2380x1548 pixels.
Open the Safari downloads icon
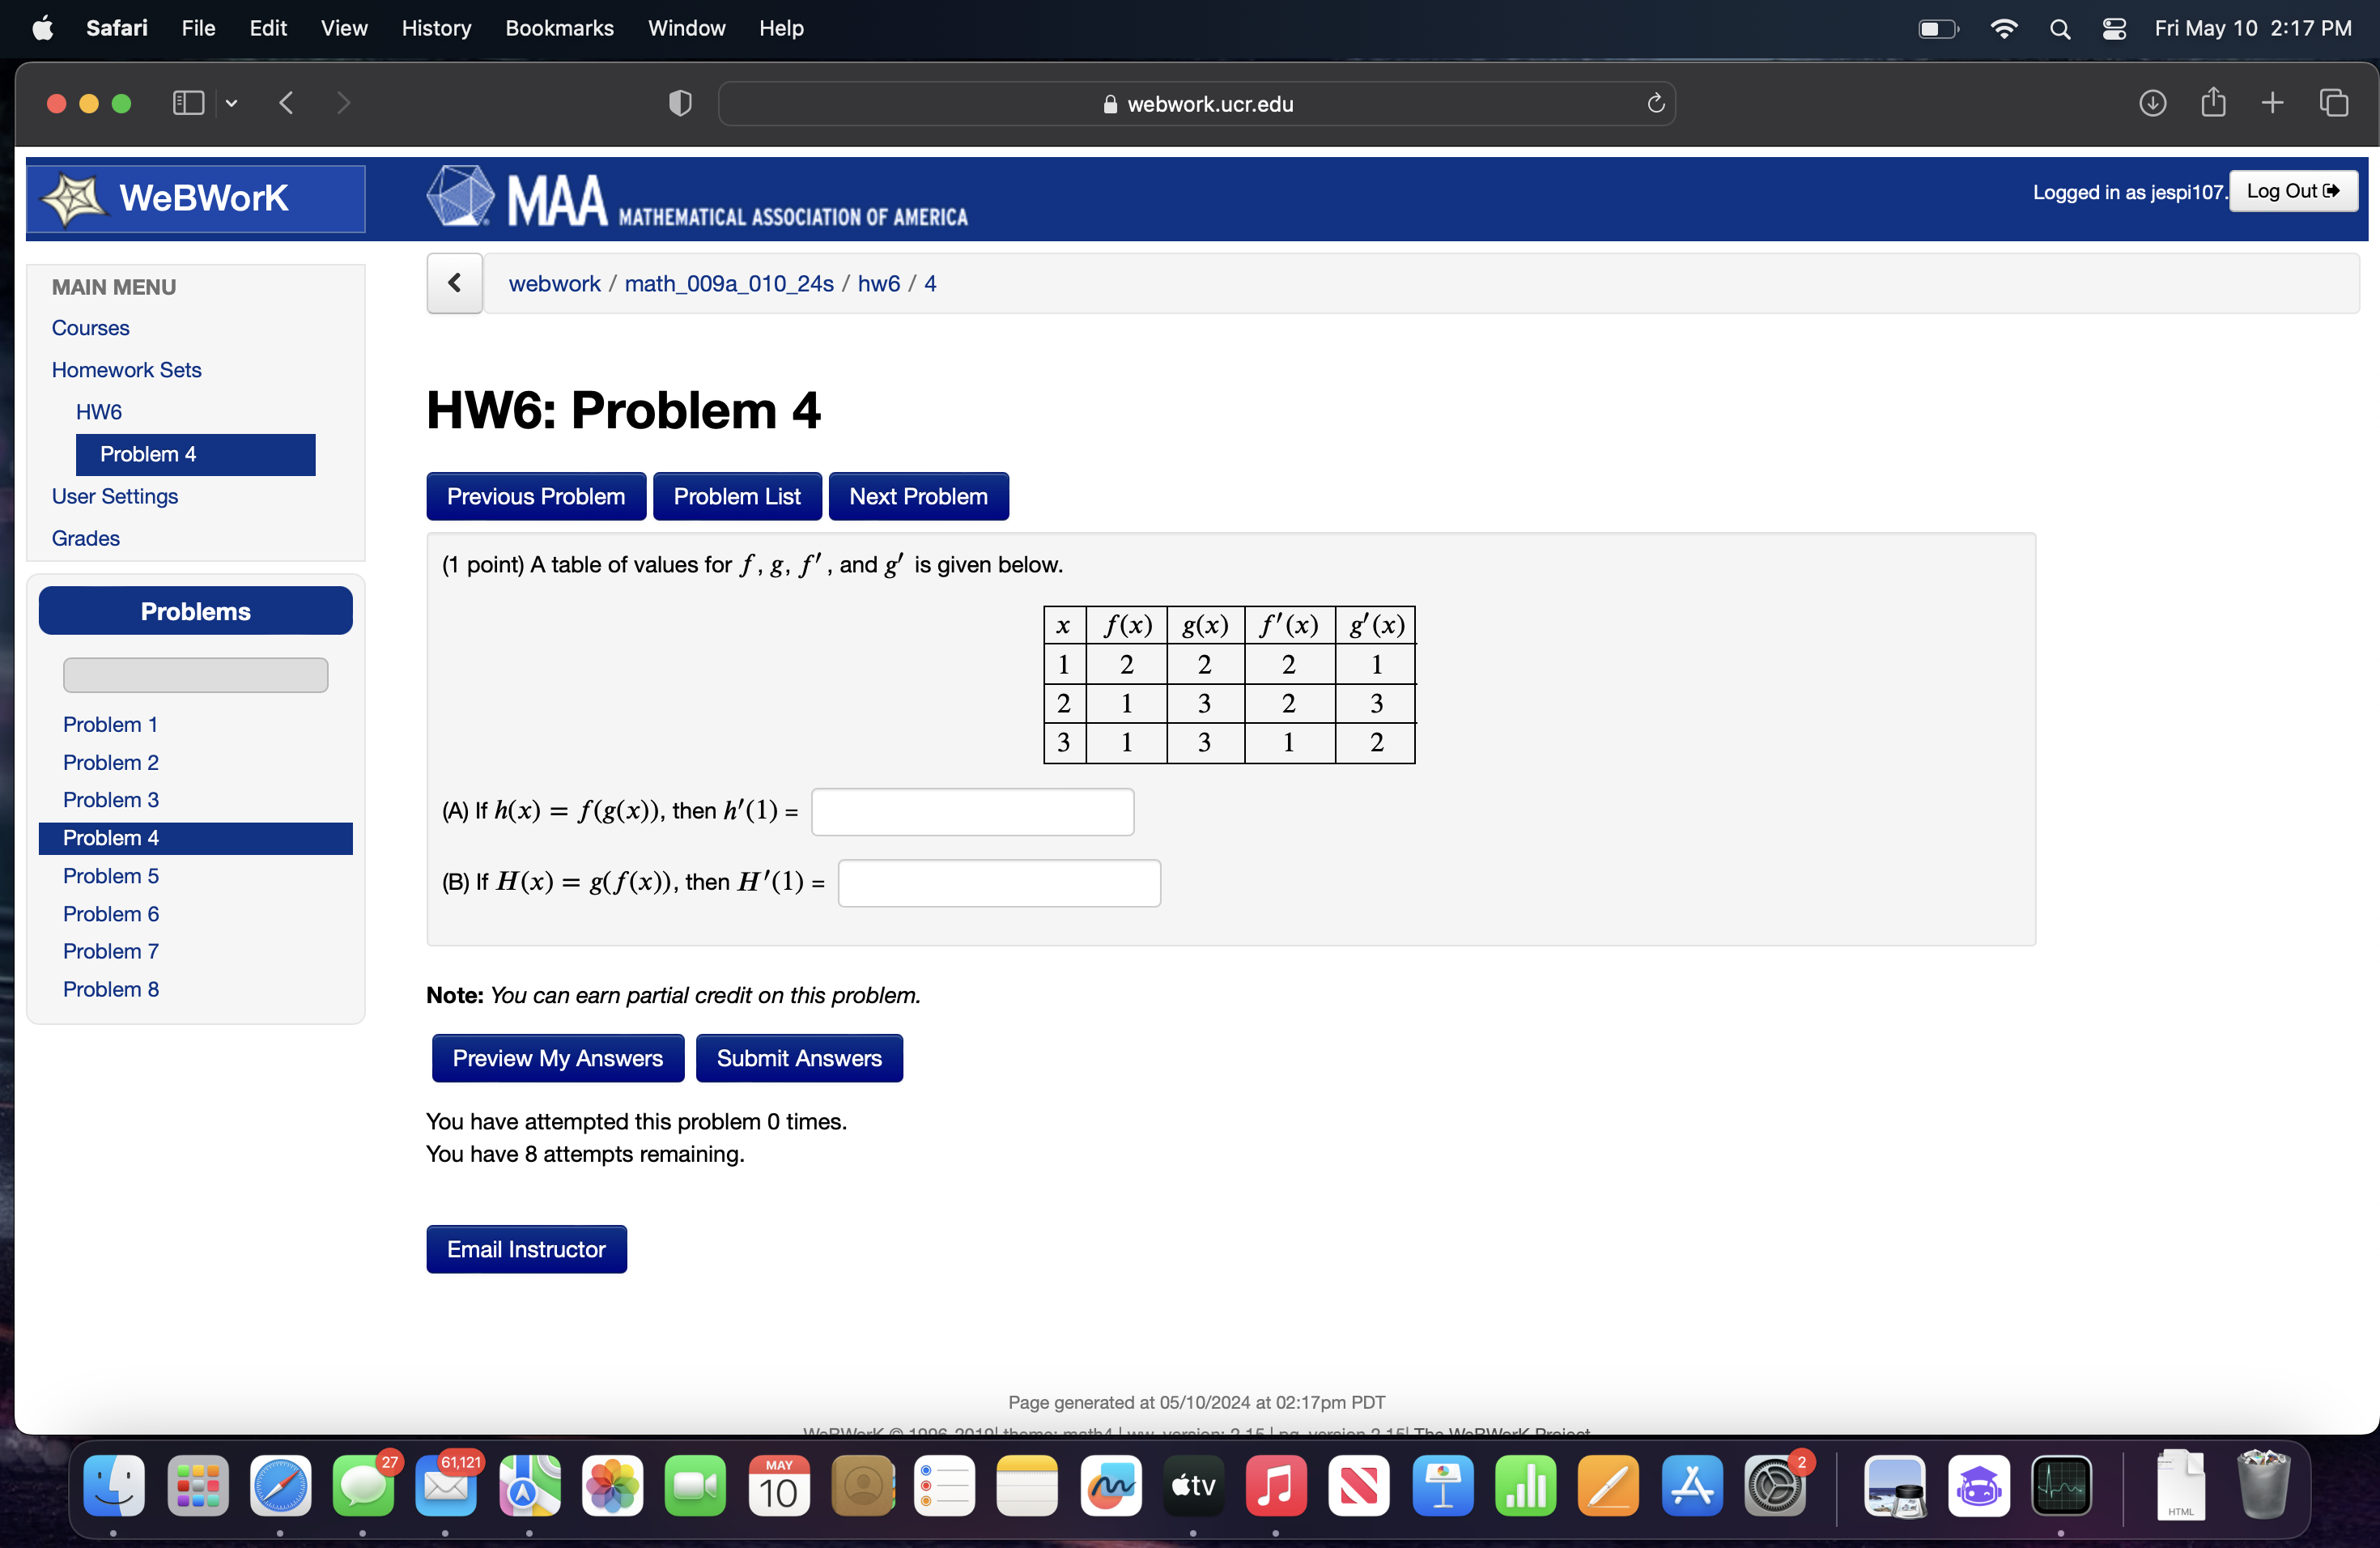[x=2152, y=103]
